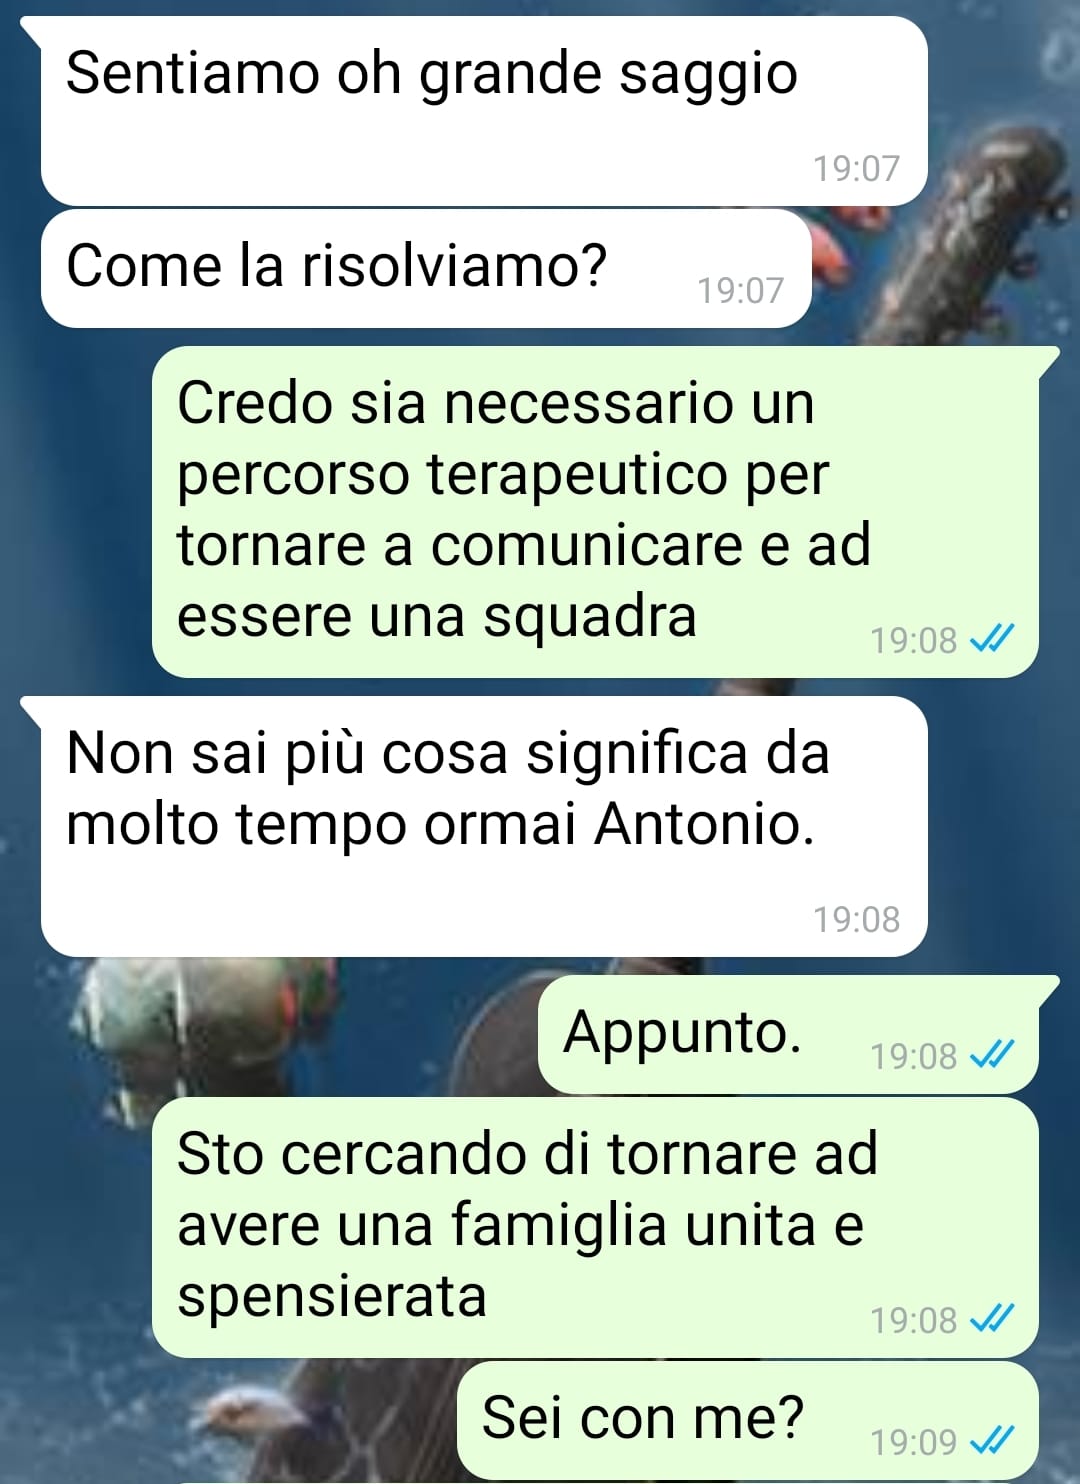Select the 'Come la risolviamo?' message bubble
This screenshot has height=1484, width=1080.
426,268
